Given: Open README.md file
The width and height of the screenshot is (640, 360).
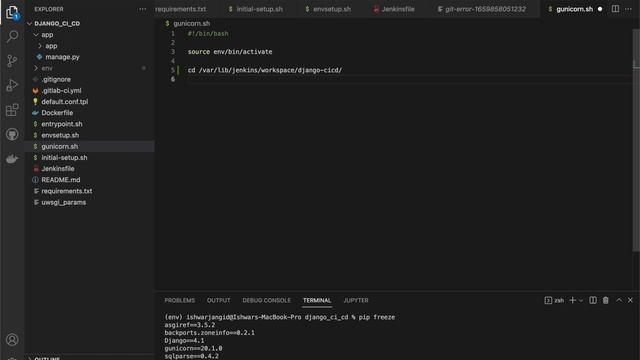Looking at the screenshot, I should (60, 180).
